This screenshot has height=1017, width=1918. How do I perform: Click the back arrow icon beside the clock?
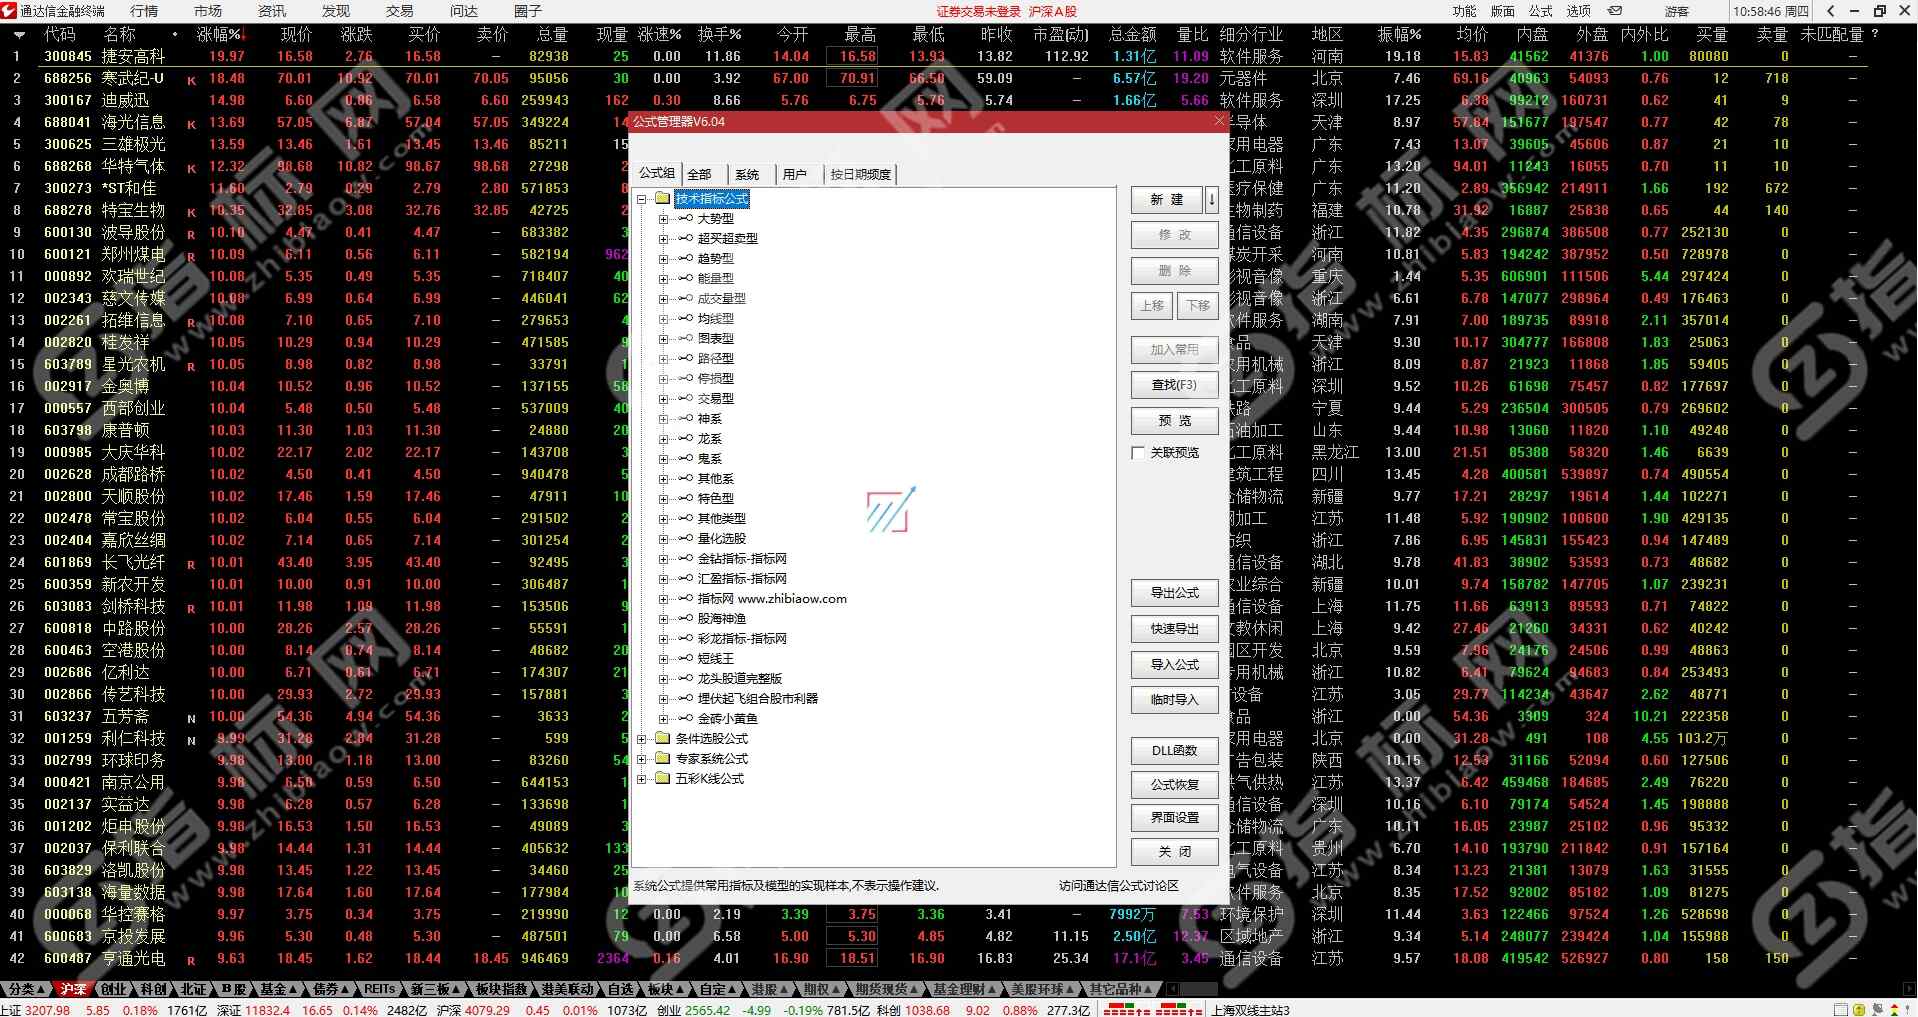[x=1830, y=11]
